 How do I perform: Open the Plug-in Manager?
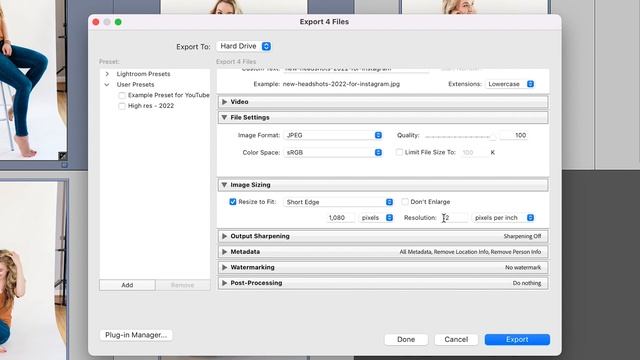pyautogui.click(x=136, y=335)
